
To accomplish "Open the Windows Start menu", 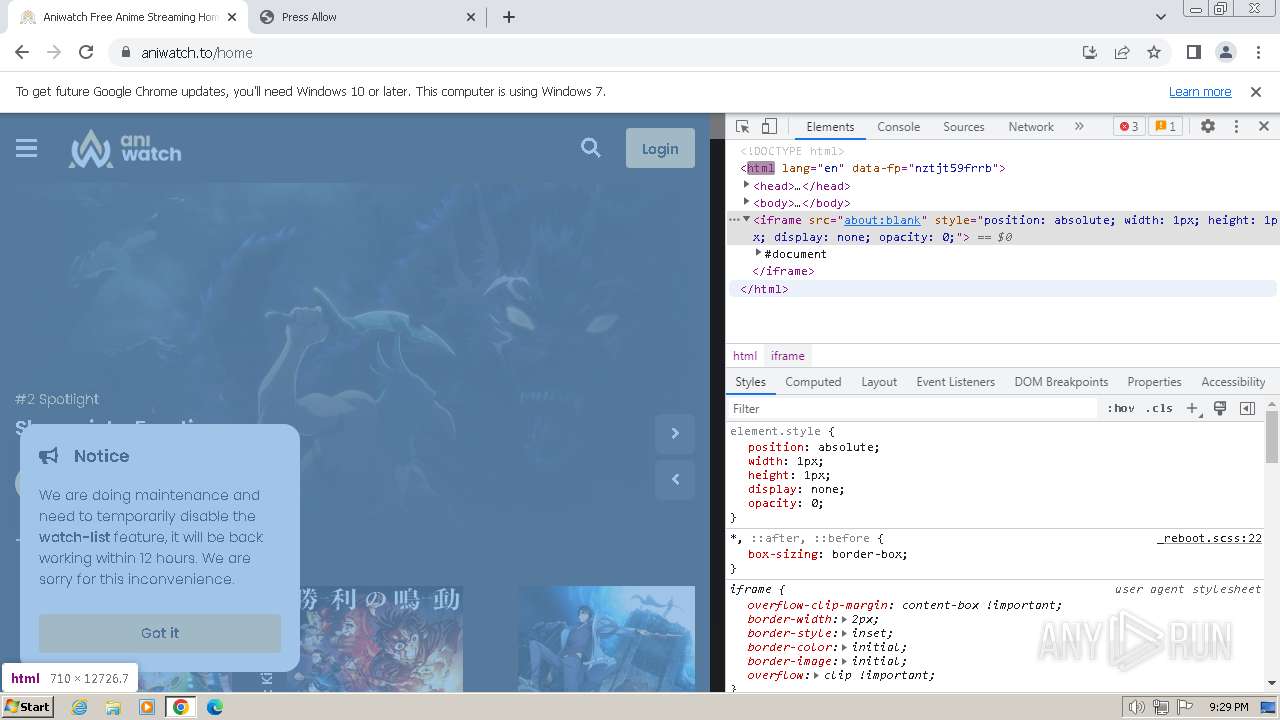I will point(27,706).
